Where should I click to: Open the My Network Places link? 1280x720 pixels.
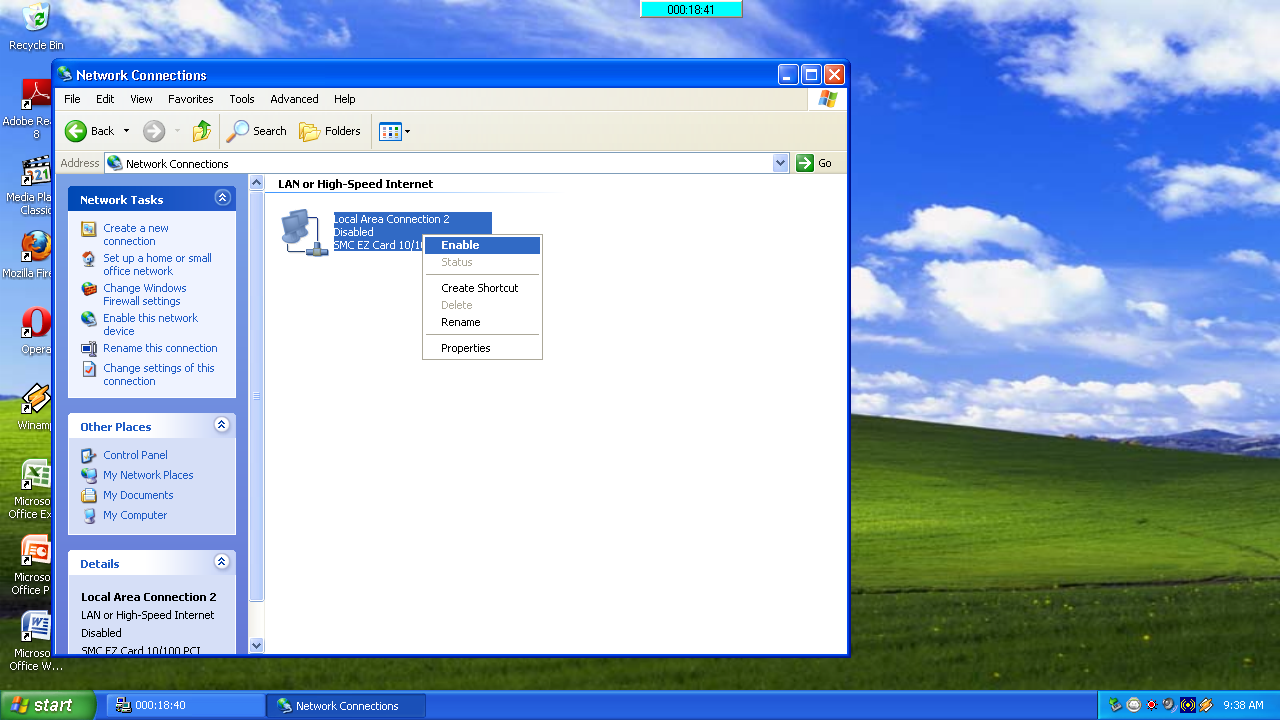[x=148, y=475]
